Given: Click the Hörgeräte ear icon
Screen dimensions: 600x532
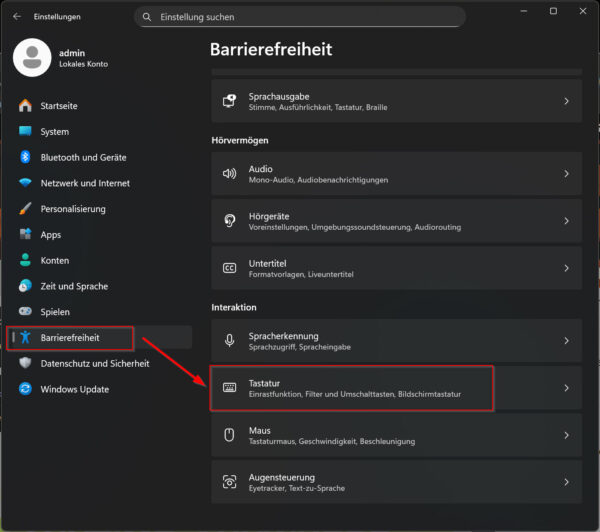Looking at the screenshot, I should [229, 220].
